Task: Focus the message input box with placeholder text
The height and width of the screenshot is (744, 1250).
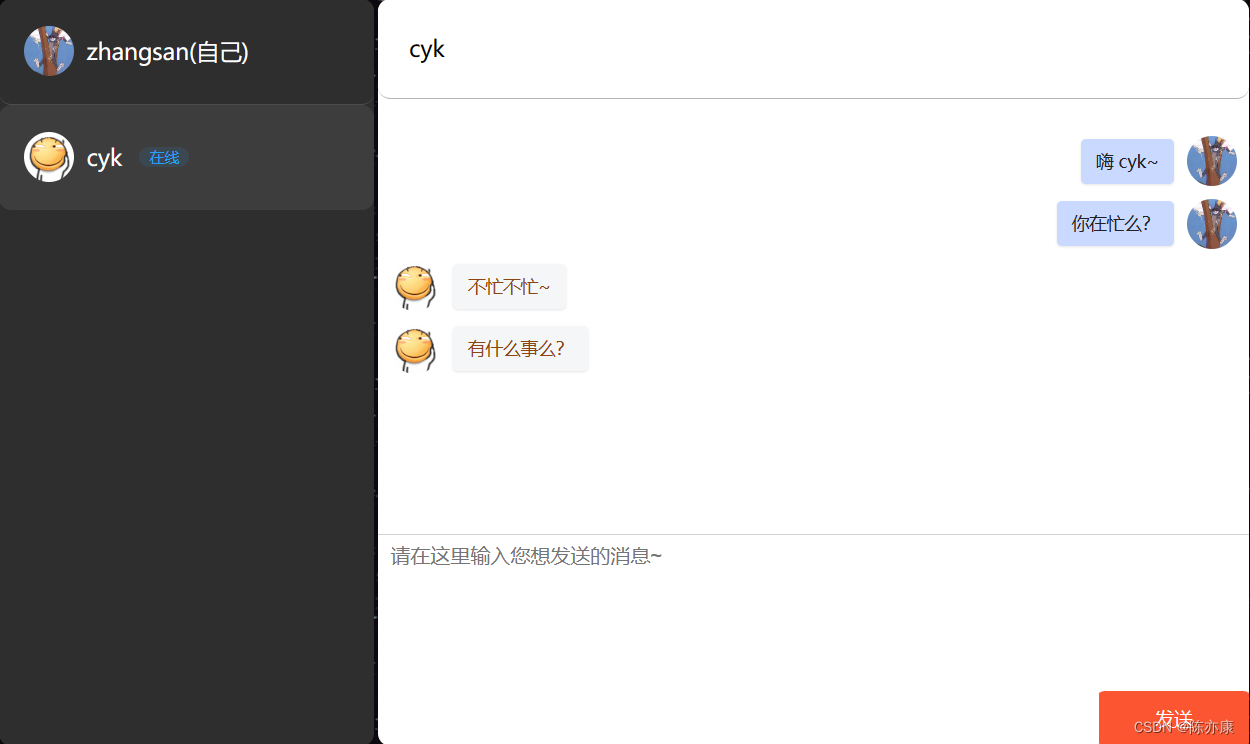Action: (x=813, y=612)
